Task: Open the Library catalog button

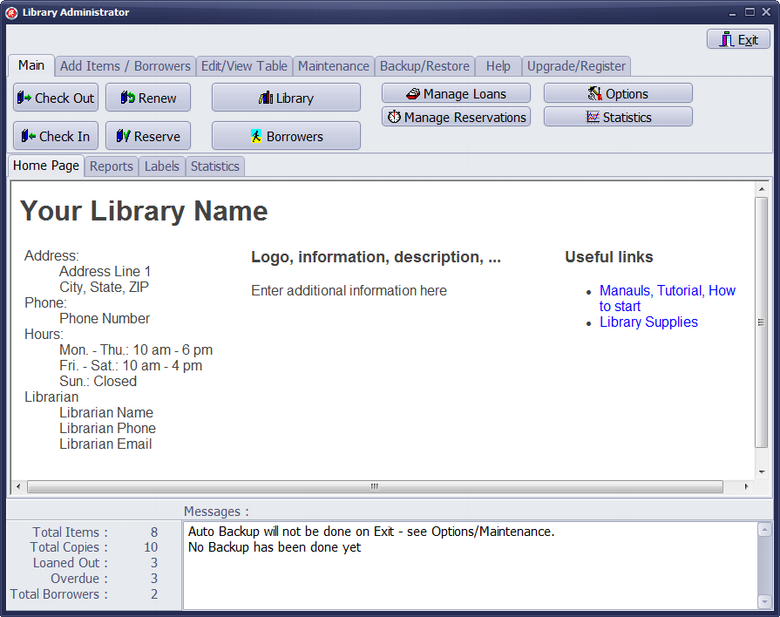Action: click(286, 98)
